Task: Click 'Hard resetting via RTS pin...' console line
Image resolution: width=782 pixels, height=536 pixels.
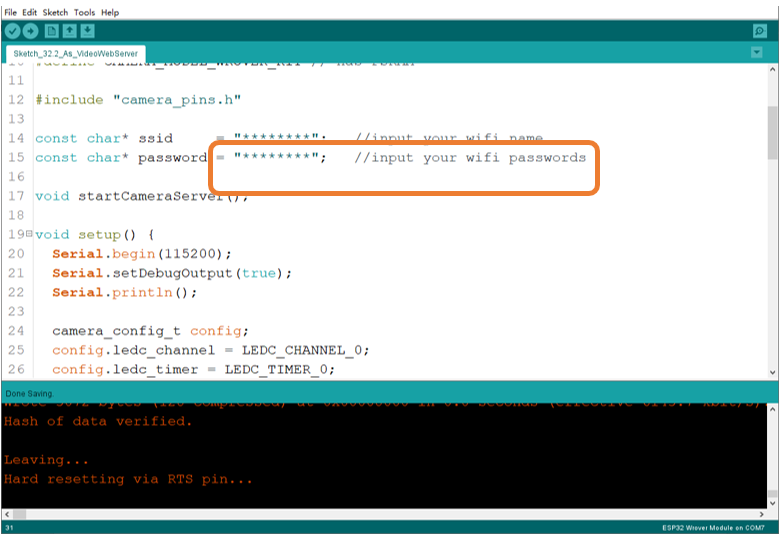Action: pos(128,479)
